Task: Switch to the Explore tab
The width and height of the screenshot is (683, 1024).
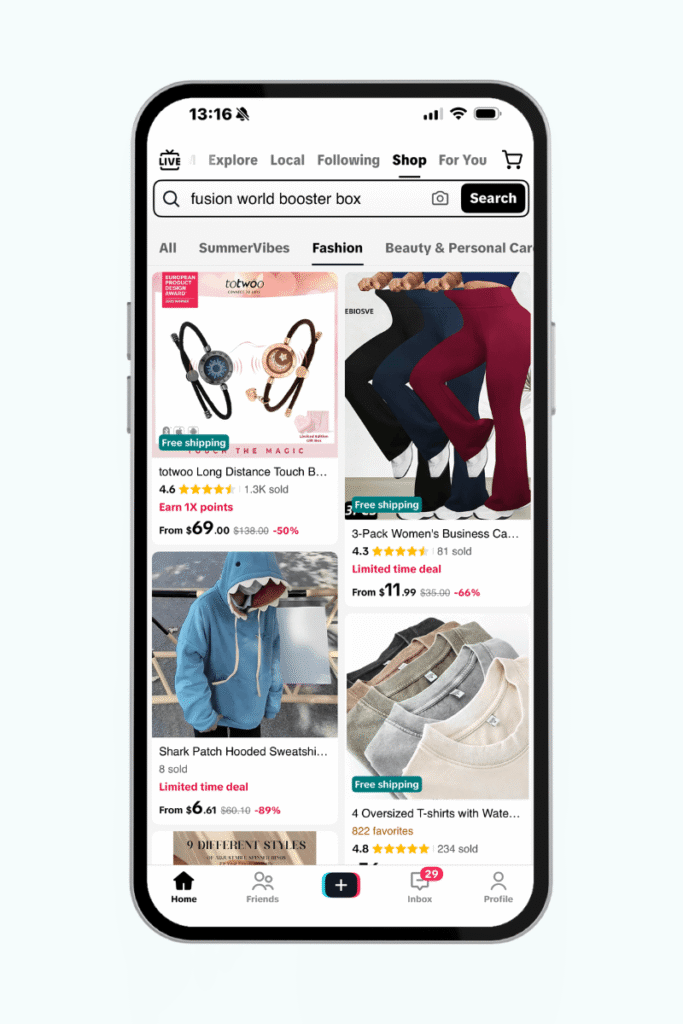Action: coord(233,160)
